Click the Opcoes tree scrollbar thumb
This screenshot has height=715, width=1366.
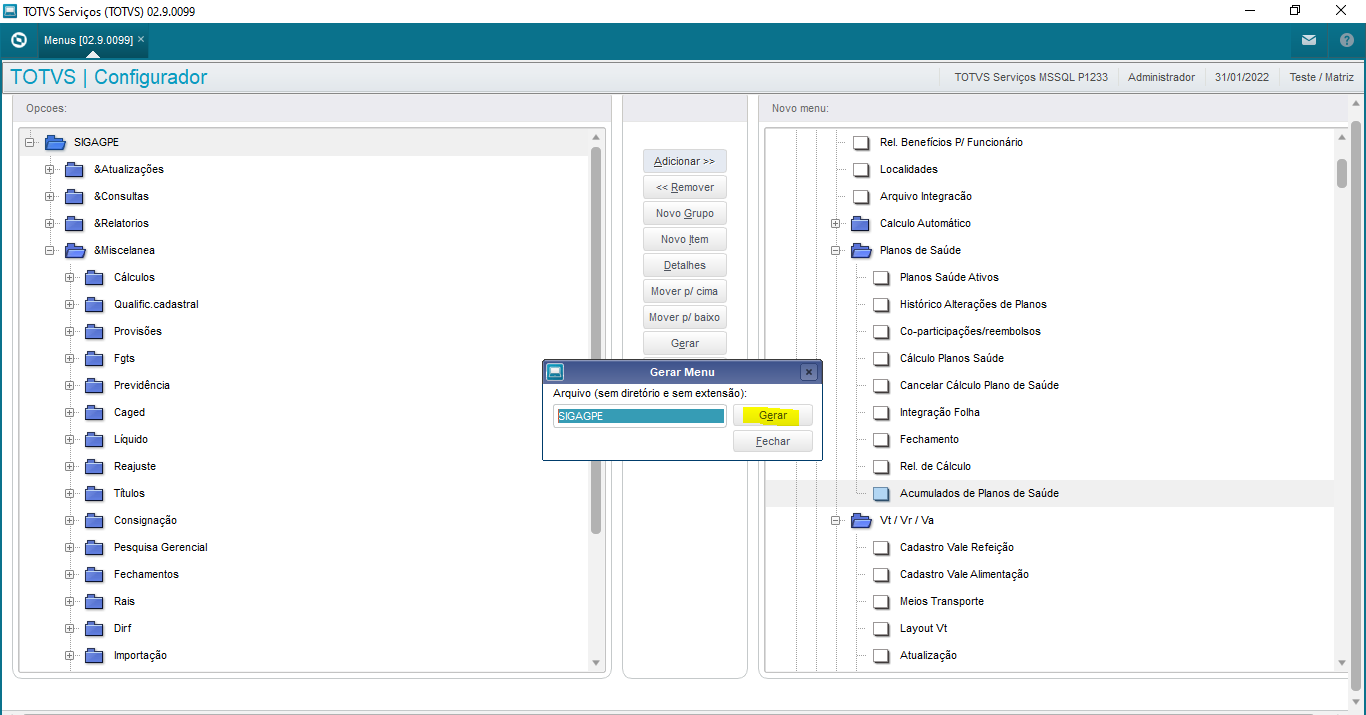click(596, 340)
